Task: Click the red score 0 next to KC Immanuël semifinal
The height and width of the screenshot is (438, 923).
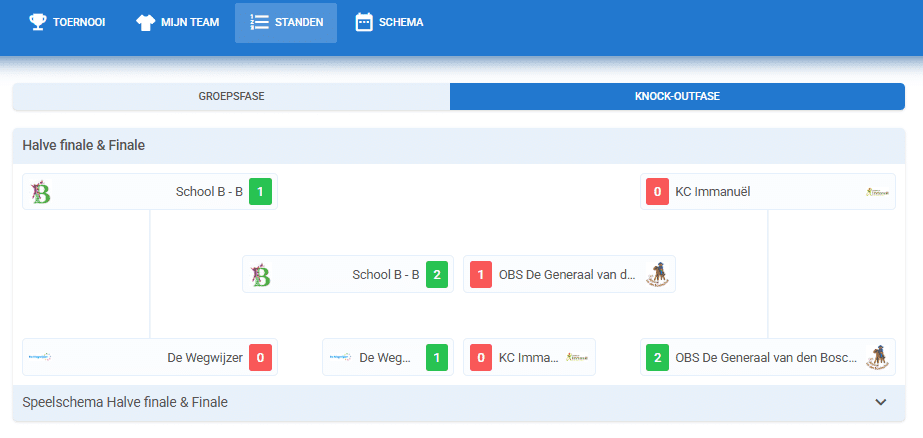Action: [657, 192]
